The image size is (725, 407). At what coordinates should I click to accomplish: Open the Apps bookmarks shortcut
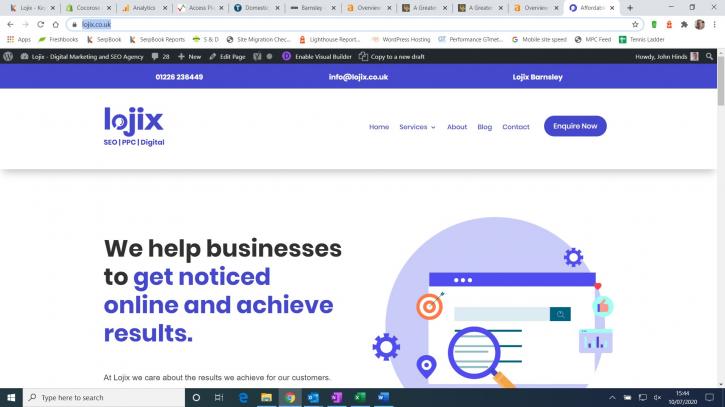[x=18, y=40]
